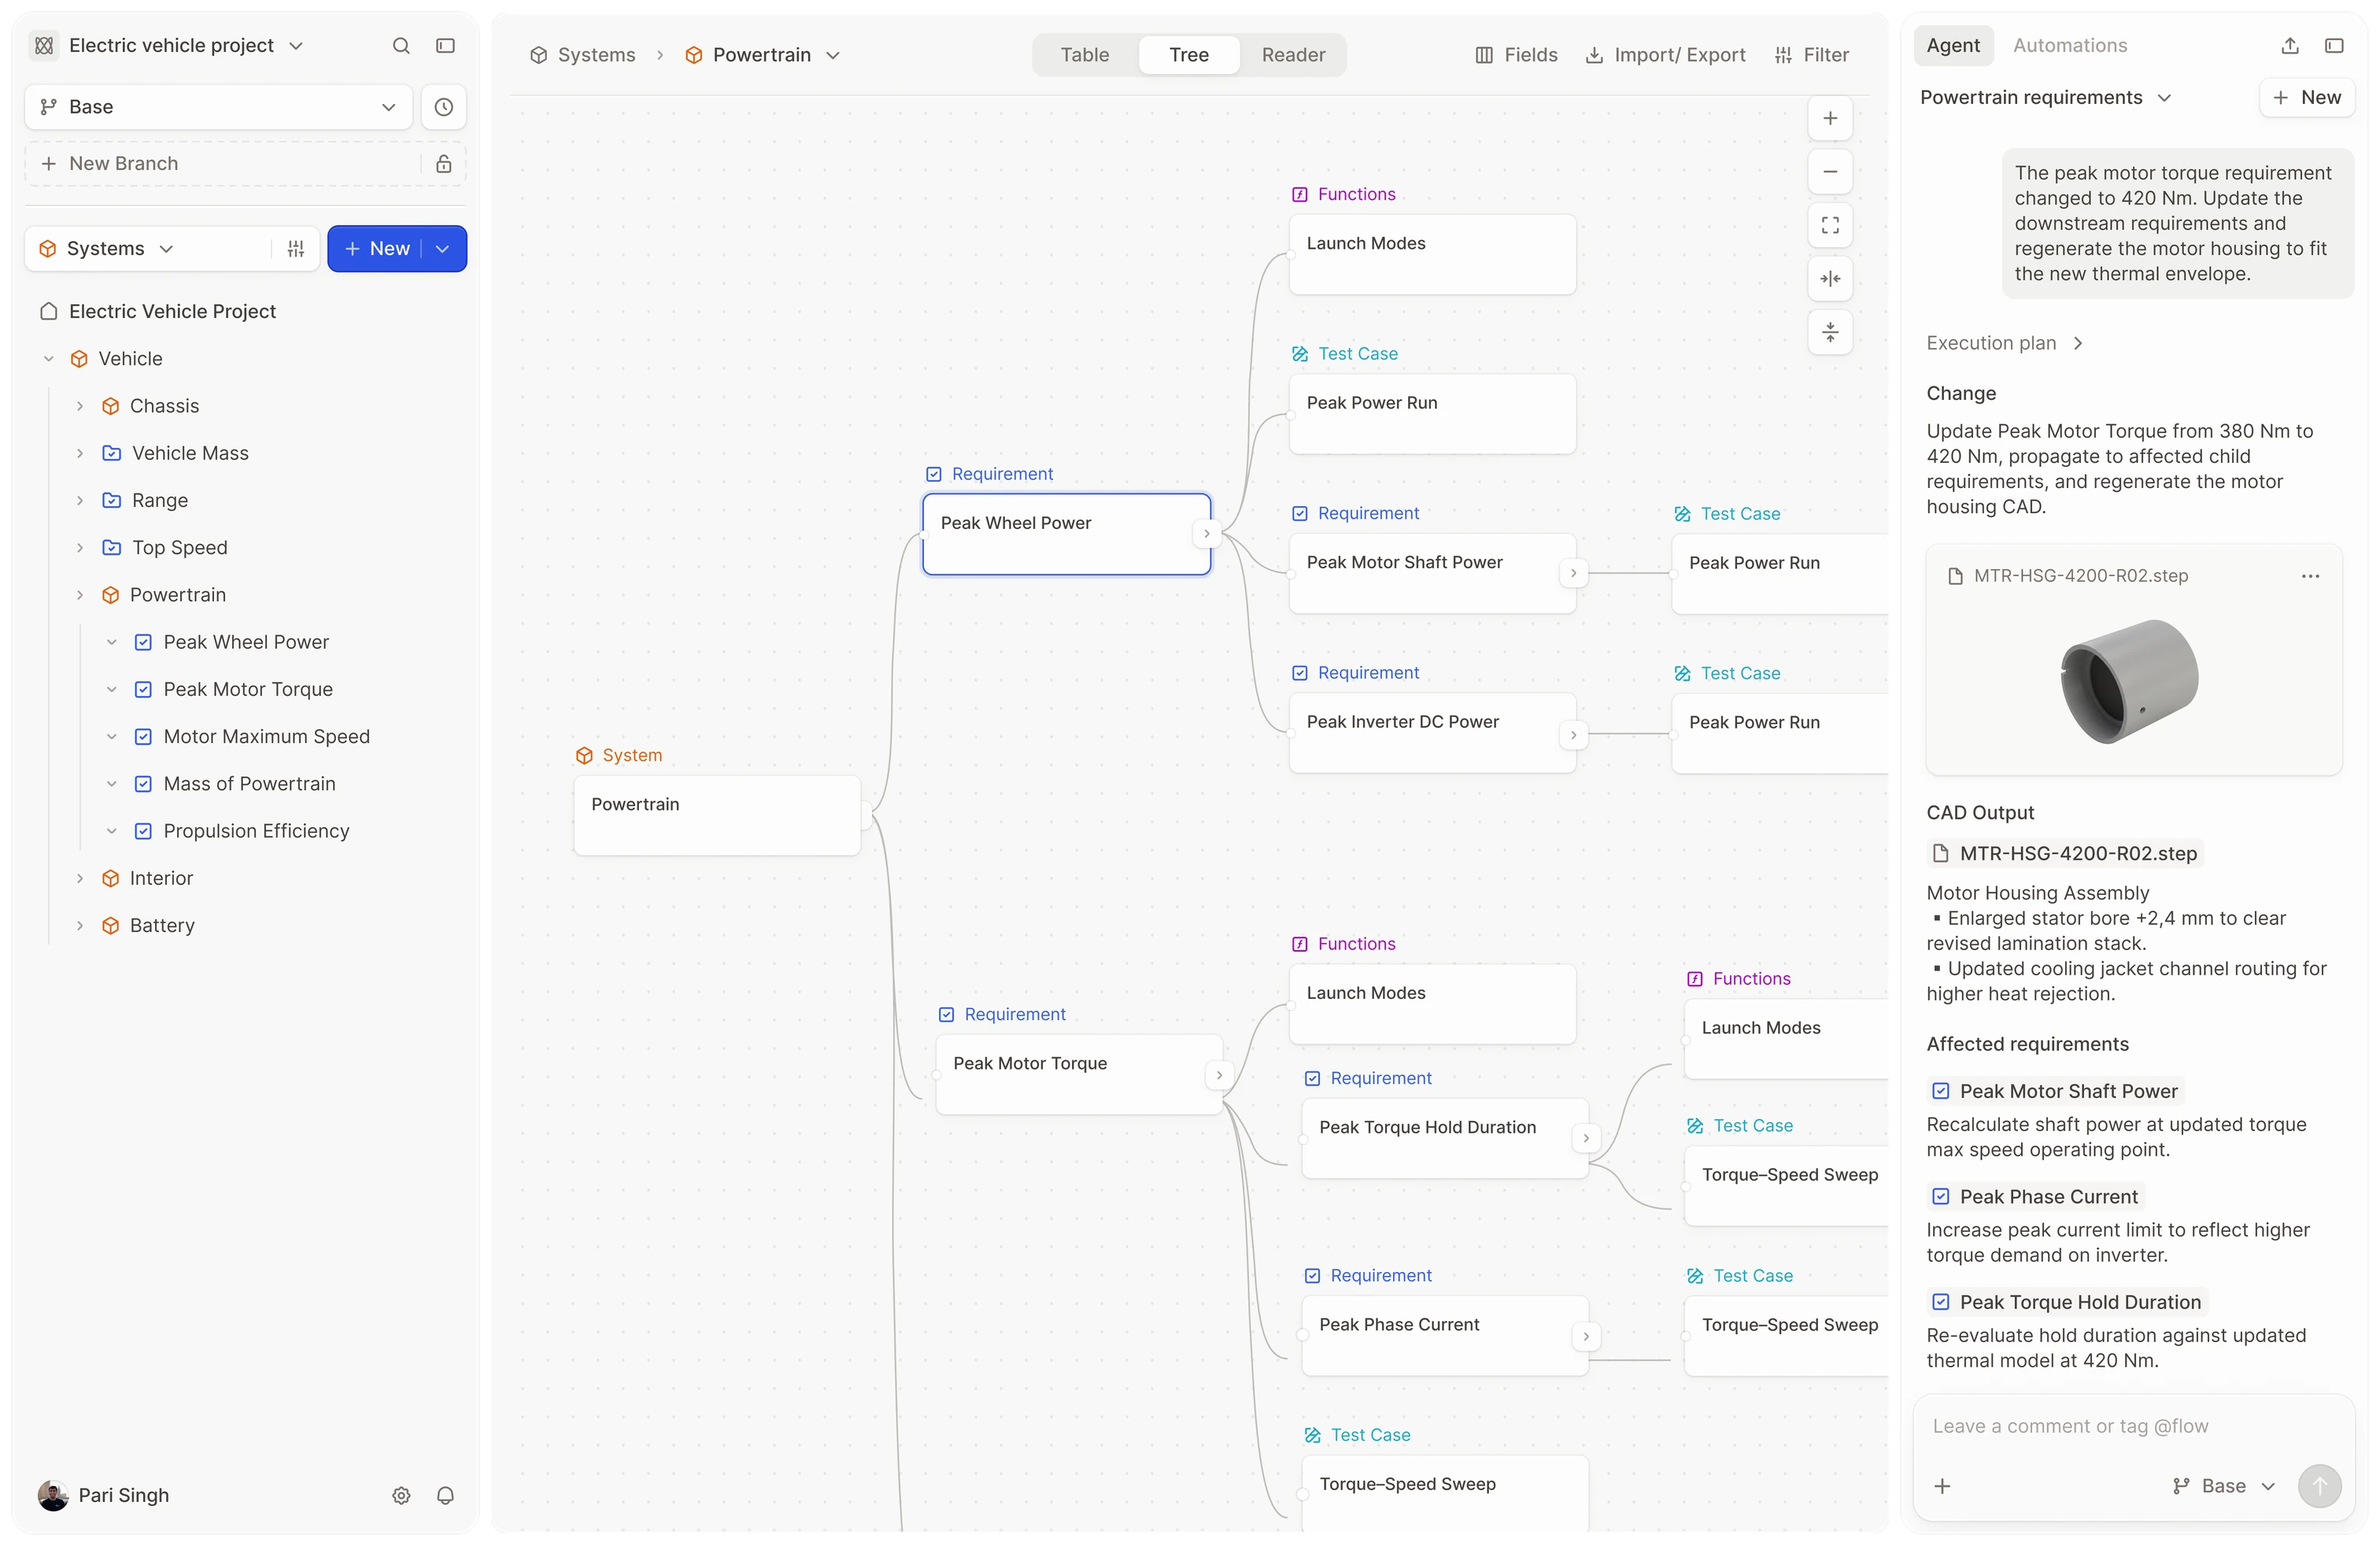Viewport: 2380px width, 1546px height.
Task: Start a New agent conversation
Action: pyautogui.click(x=2306, y=98)
